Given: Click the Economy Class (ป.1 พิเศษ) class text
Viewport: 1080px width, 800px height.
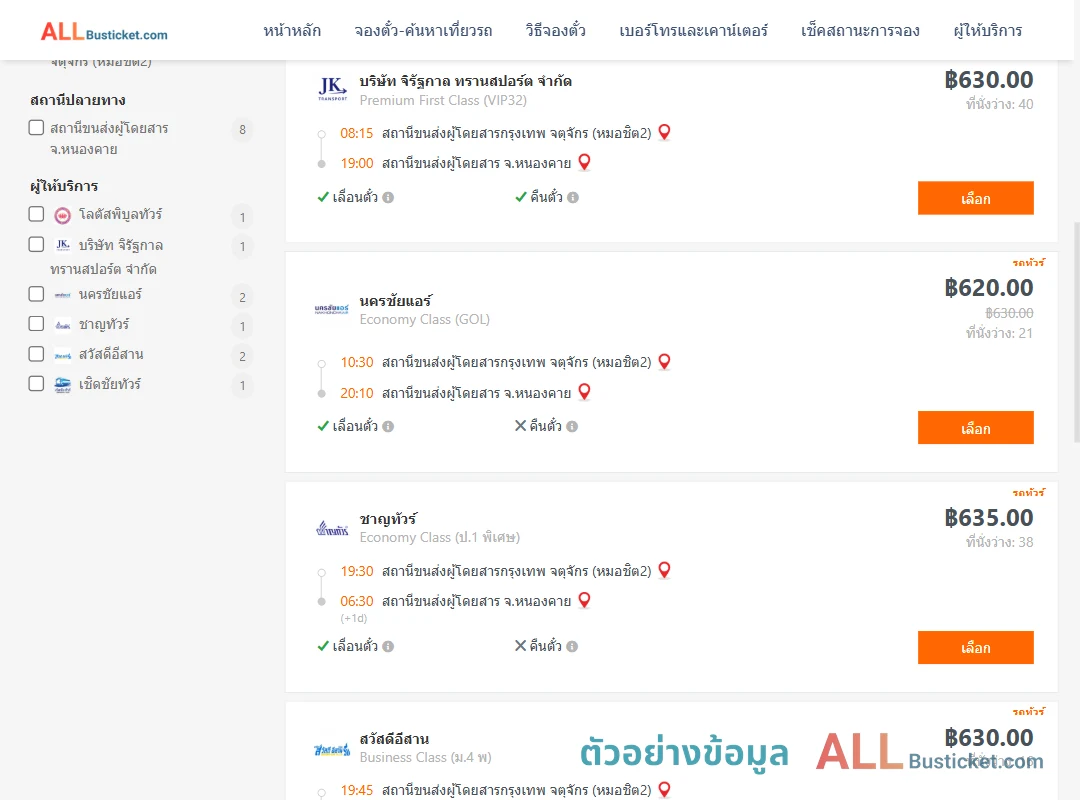Looking at the screenshot, I should tap(439, 537).
